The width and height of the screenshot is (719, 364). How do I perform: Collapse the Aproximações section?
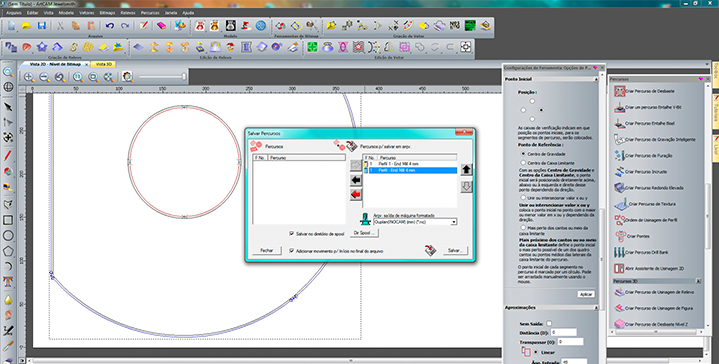click(596, 308)
